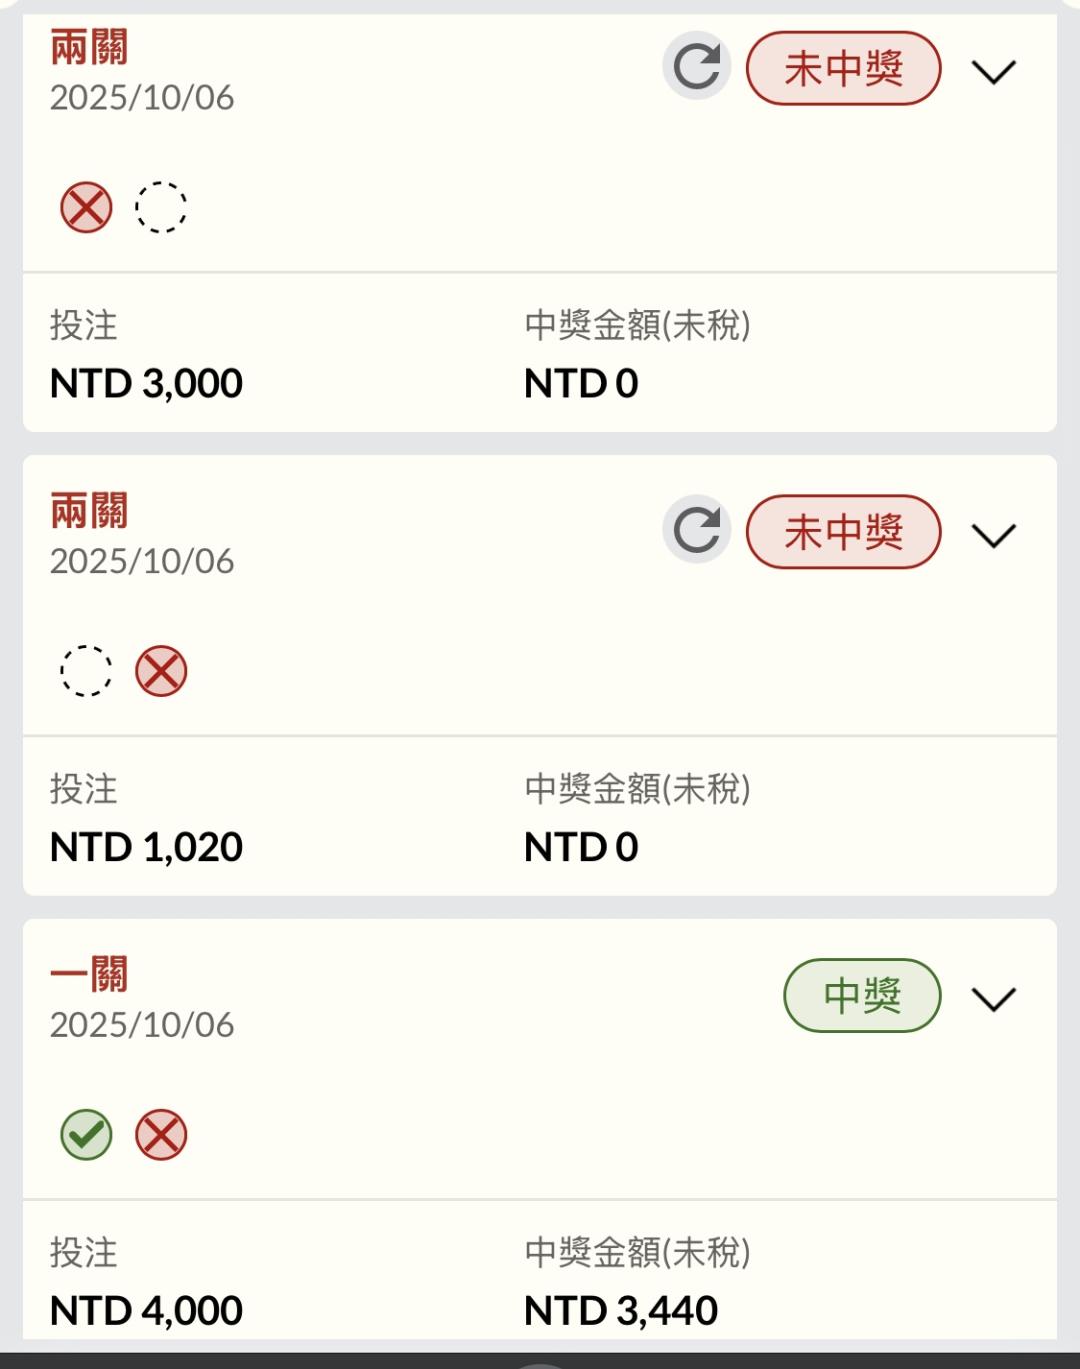This screenshot has width=1080, height=1369.
Task: Click the red X result icon on the NTD 3,000 bet
Action: 87,208
